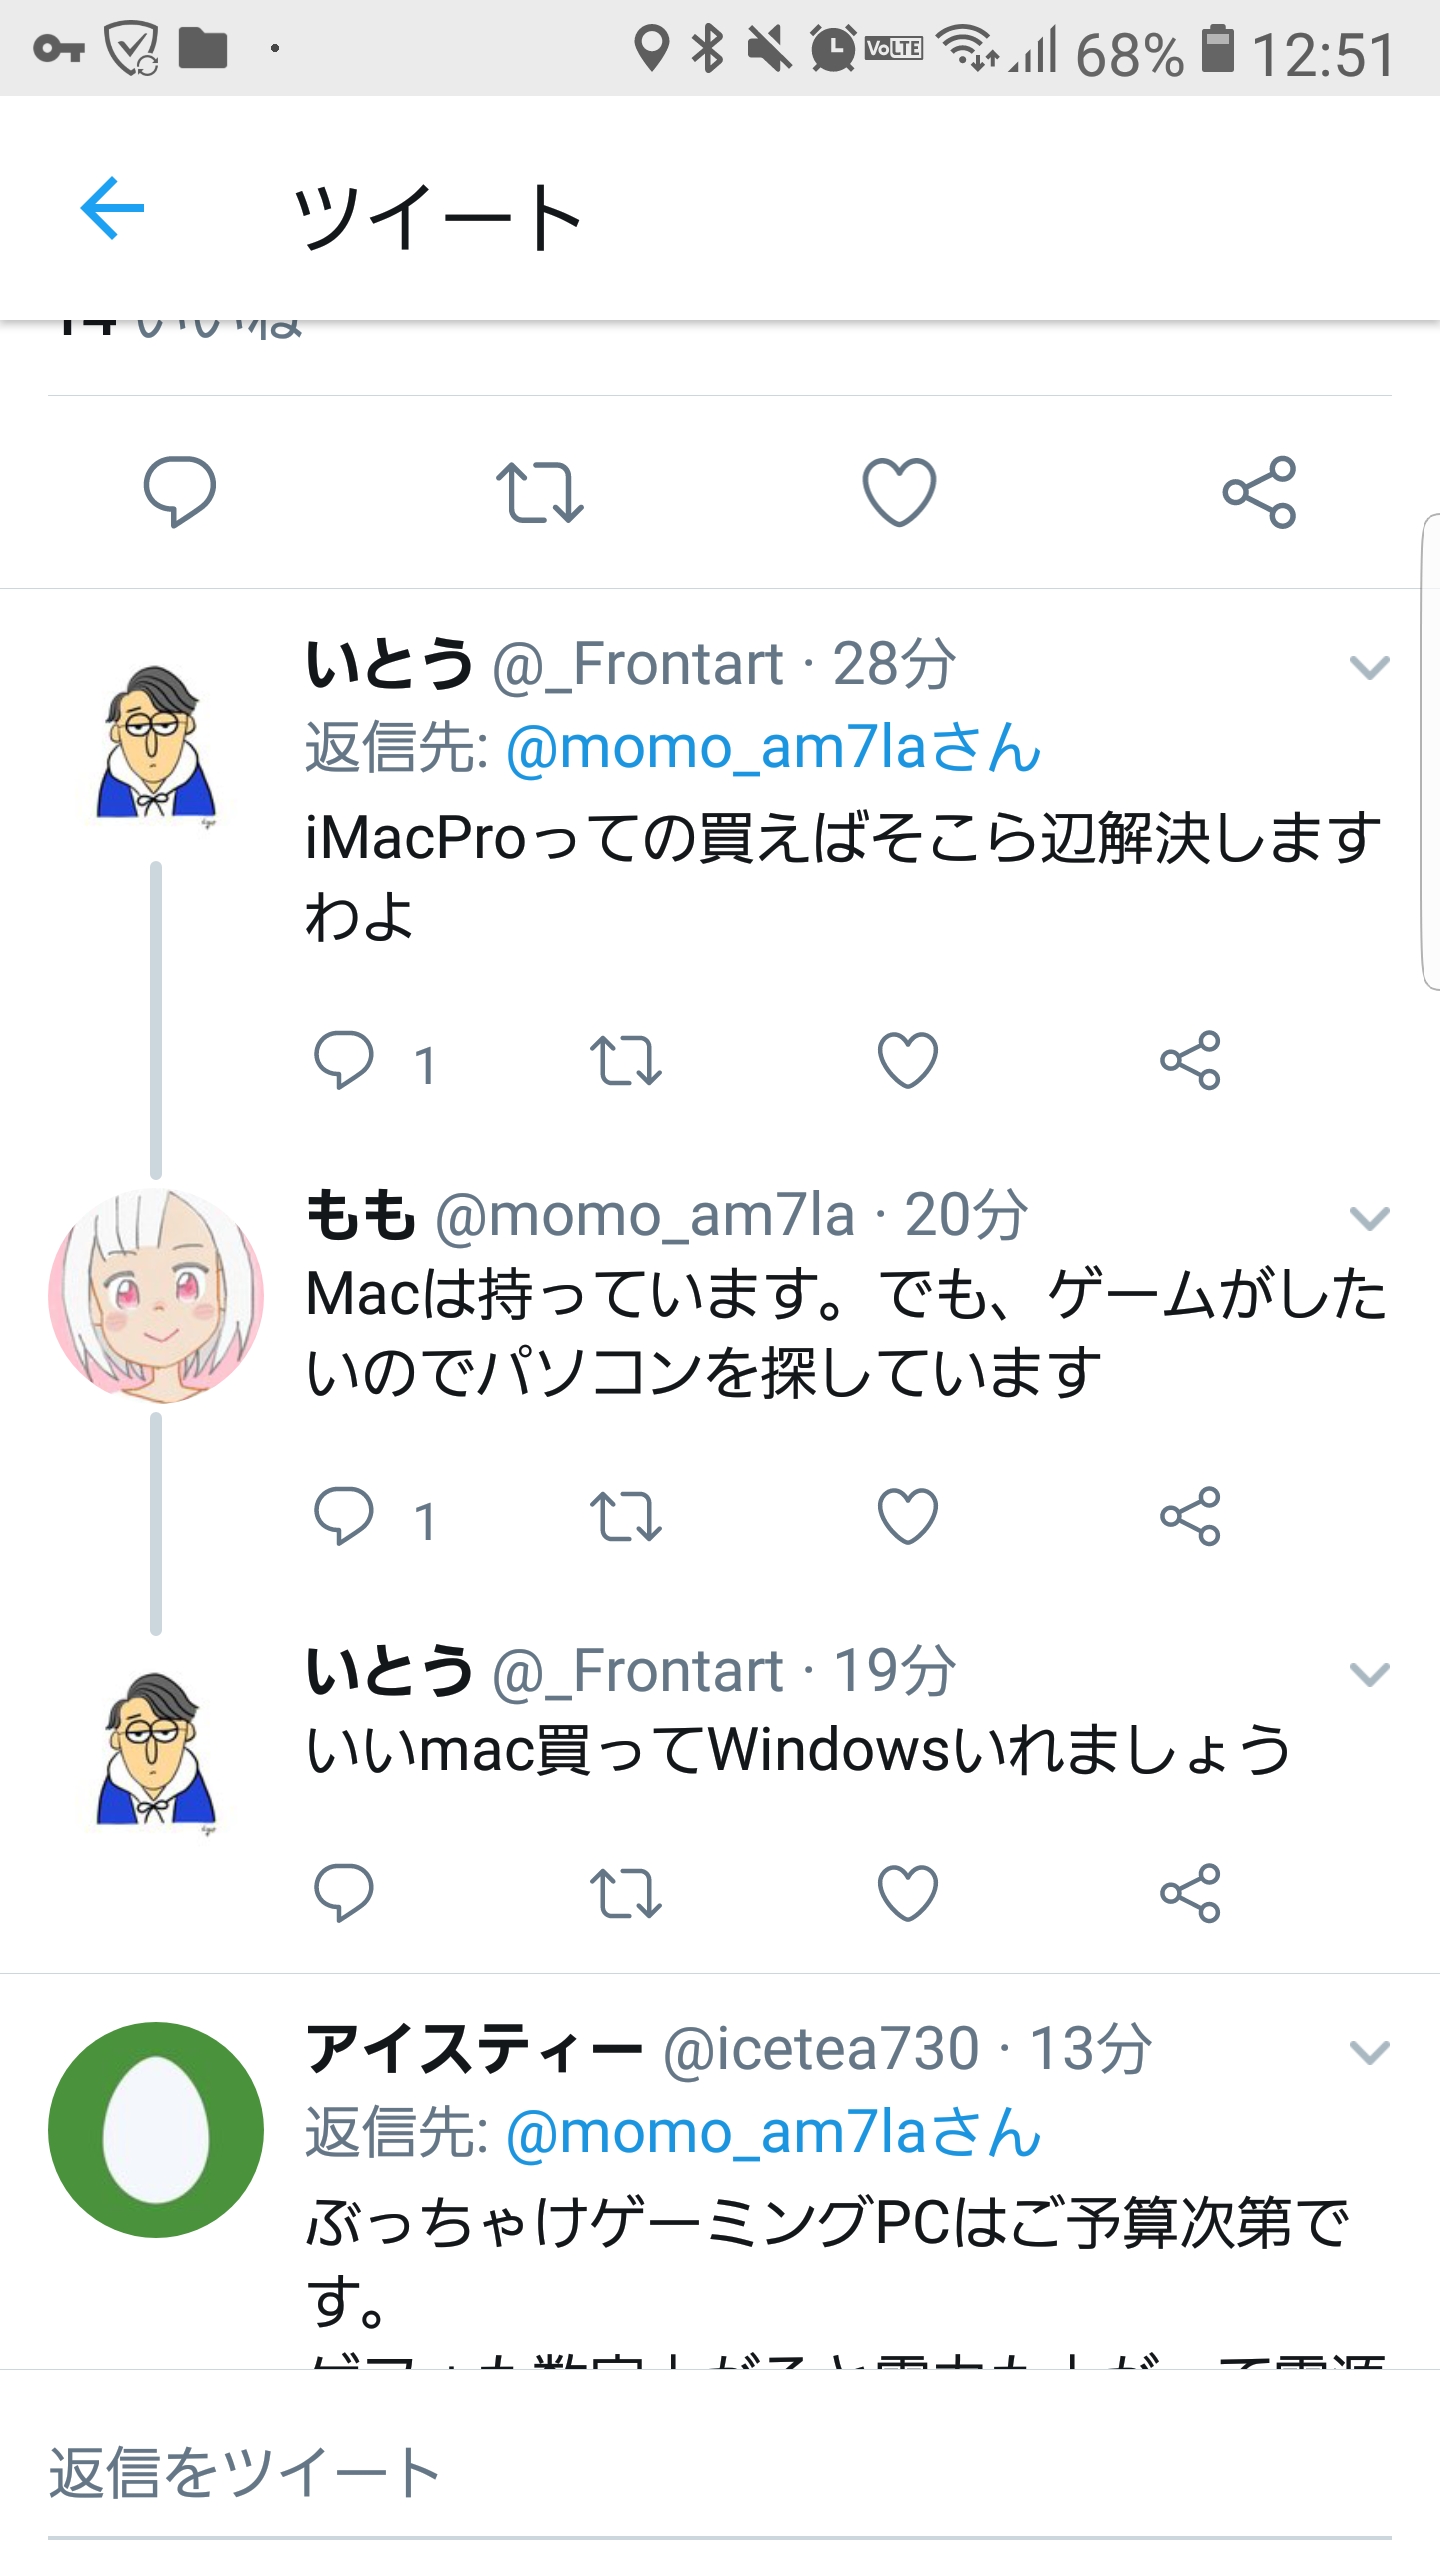This screenshot has height=2560, width=1440.
Task: Open the options chevron on いとう's 28分 tweet
Action: [x=1369, y=667]
